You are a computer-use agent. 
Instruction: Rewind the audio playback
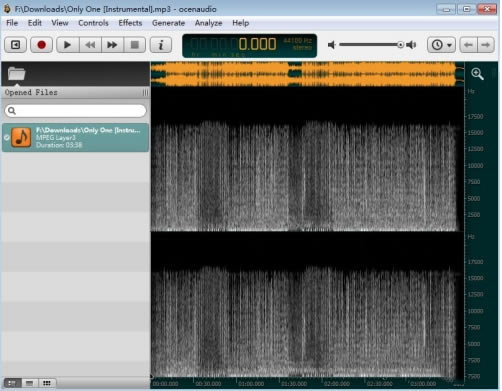pos(90,45)
